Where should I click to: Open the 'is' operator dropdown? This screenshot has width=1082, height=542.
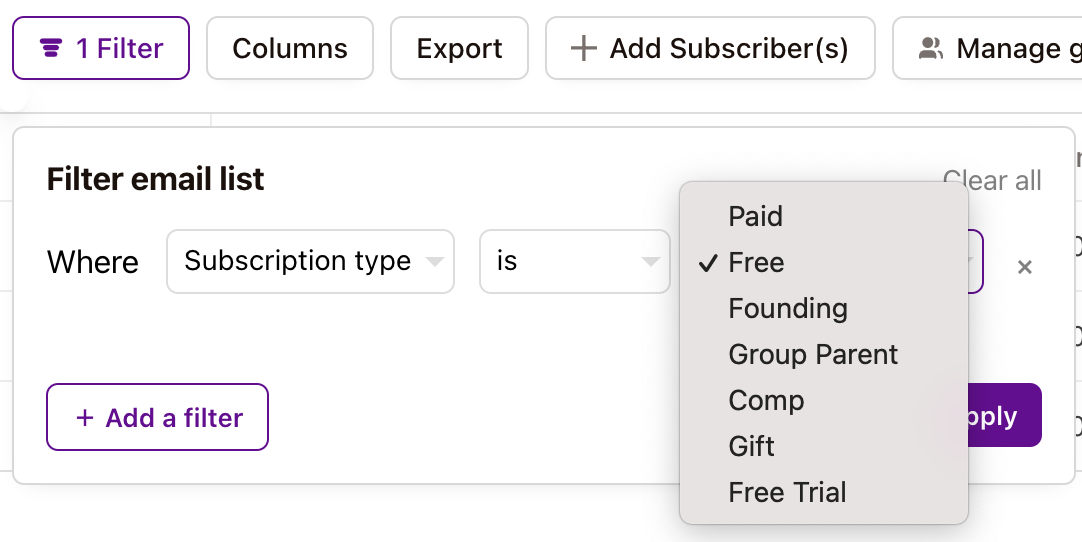pyautogui.click(x=575, y=262)
